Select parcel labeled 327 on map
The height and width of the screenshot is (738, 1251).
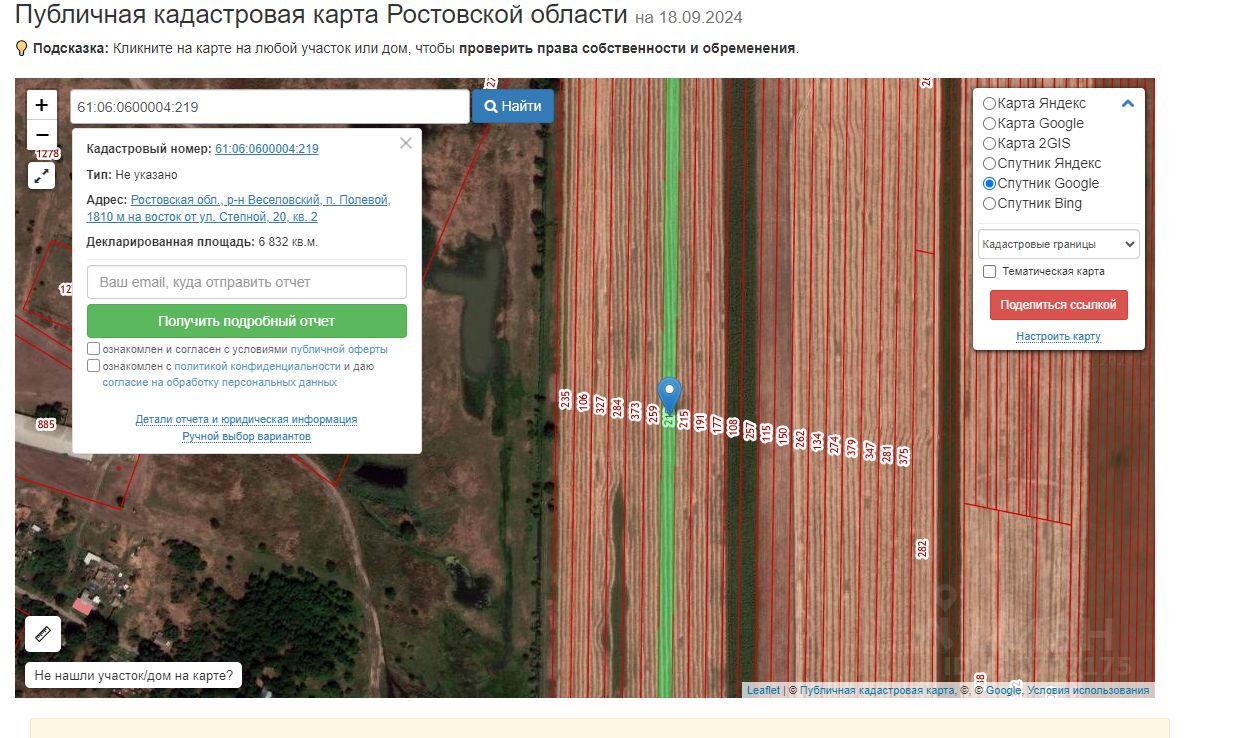coord(600,405)
